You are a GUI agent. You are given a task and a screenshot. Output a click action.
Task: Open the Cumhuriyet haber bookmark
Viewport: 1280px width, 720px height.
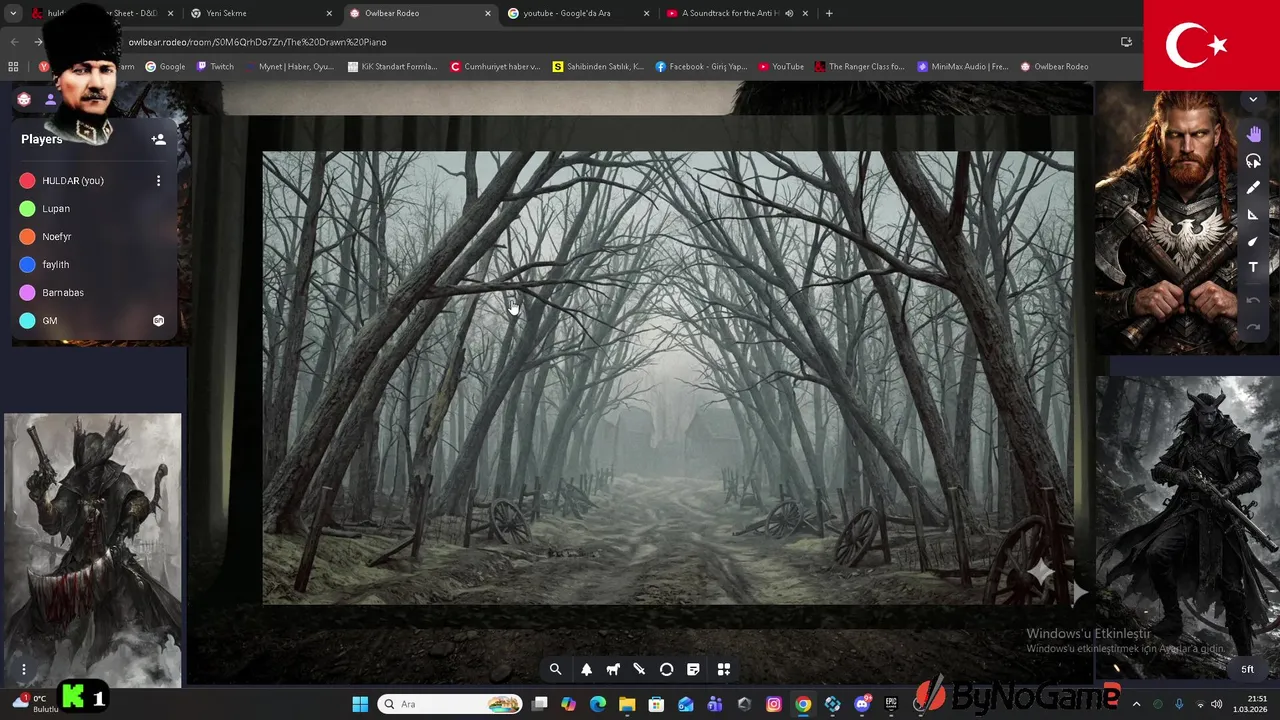(x=495, y=67)
